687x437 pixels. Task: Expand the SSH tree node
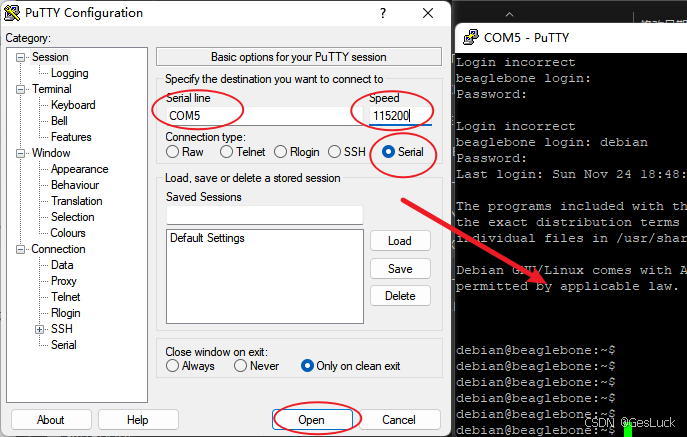tap(39, 329)
